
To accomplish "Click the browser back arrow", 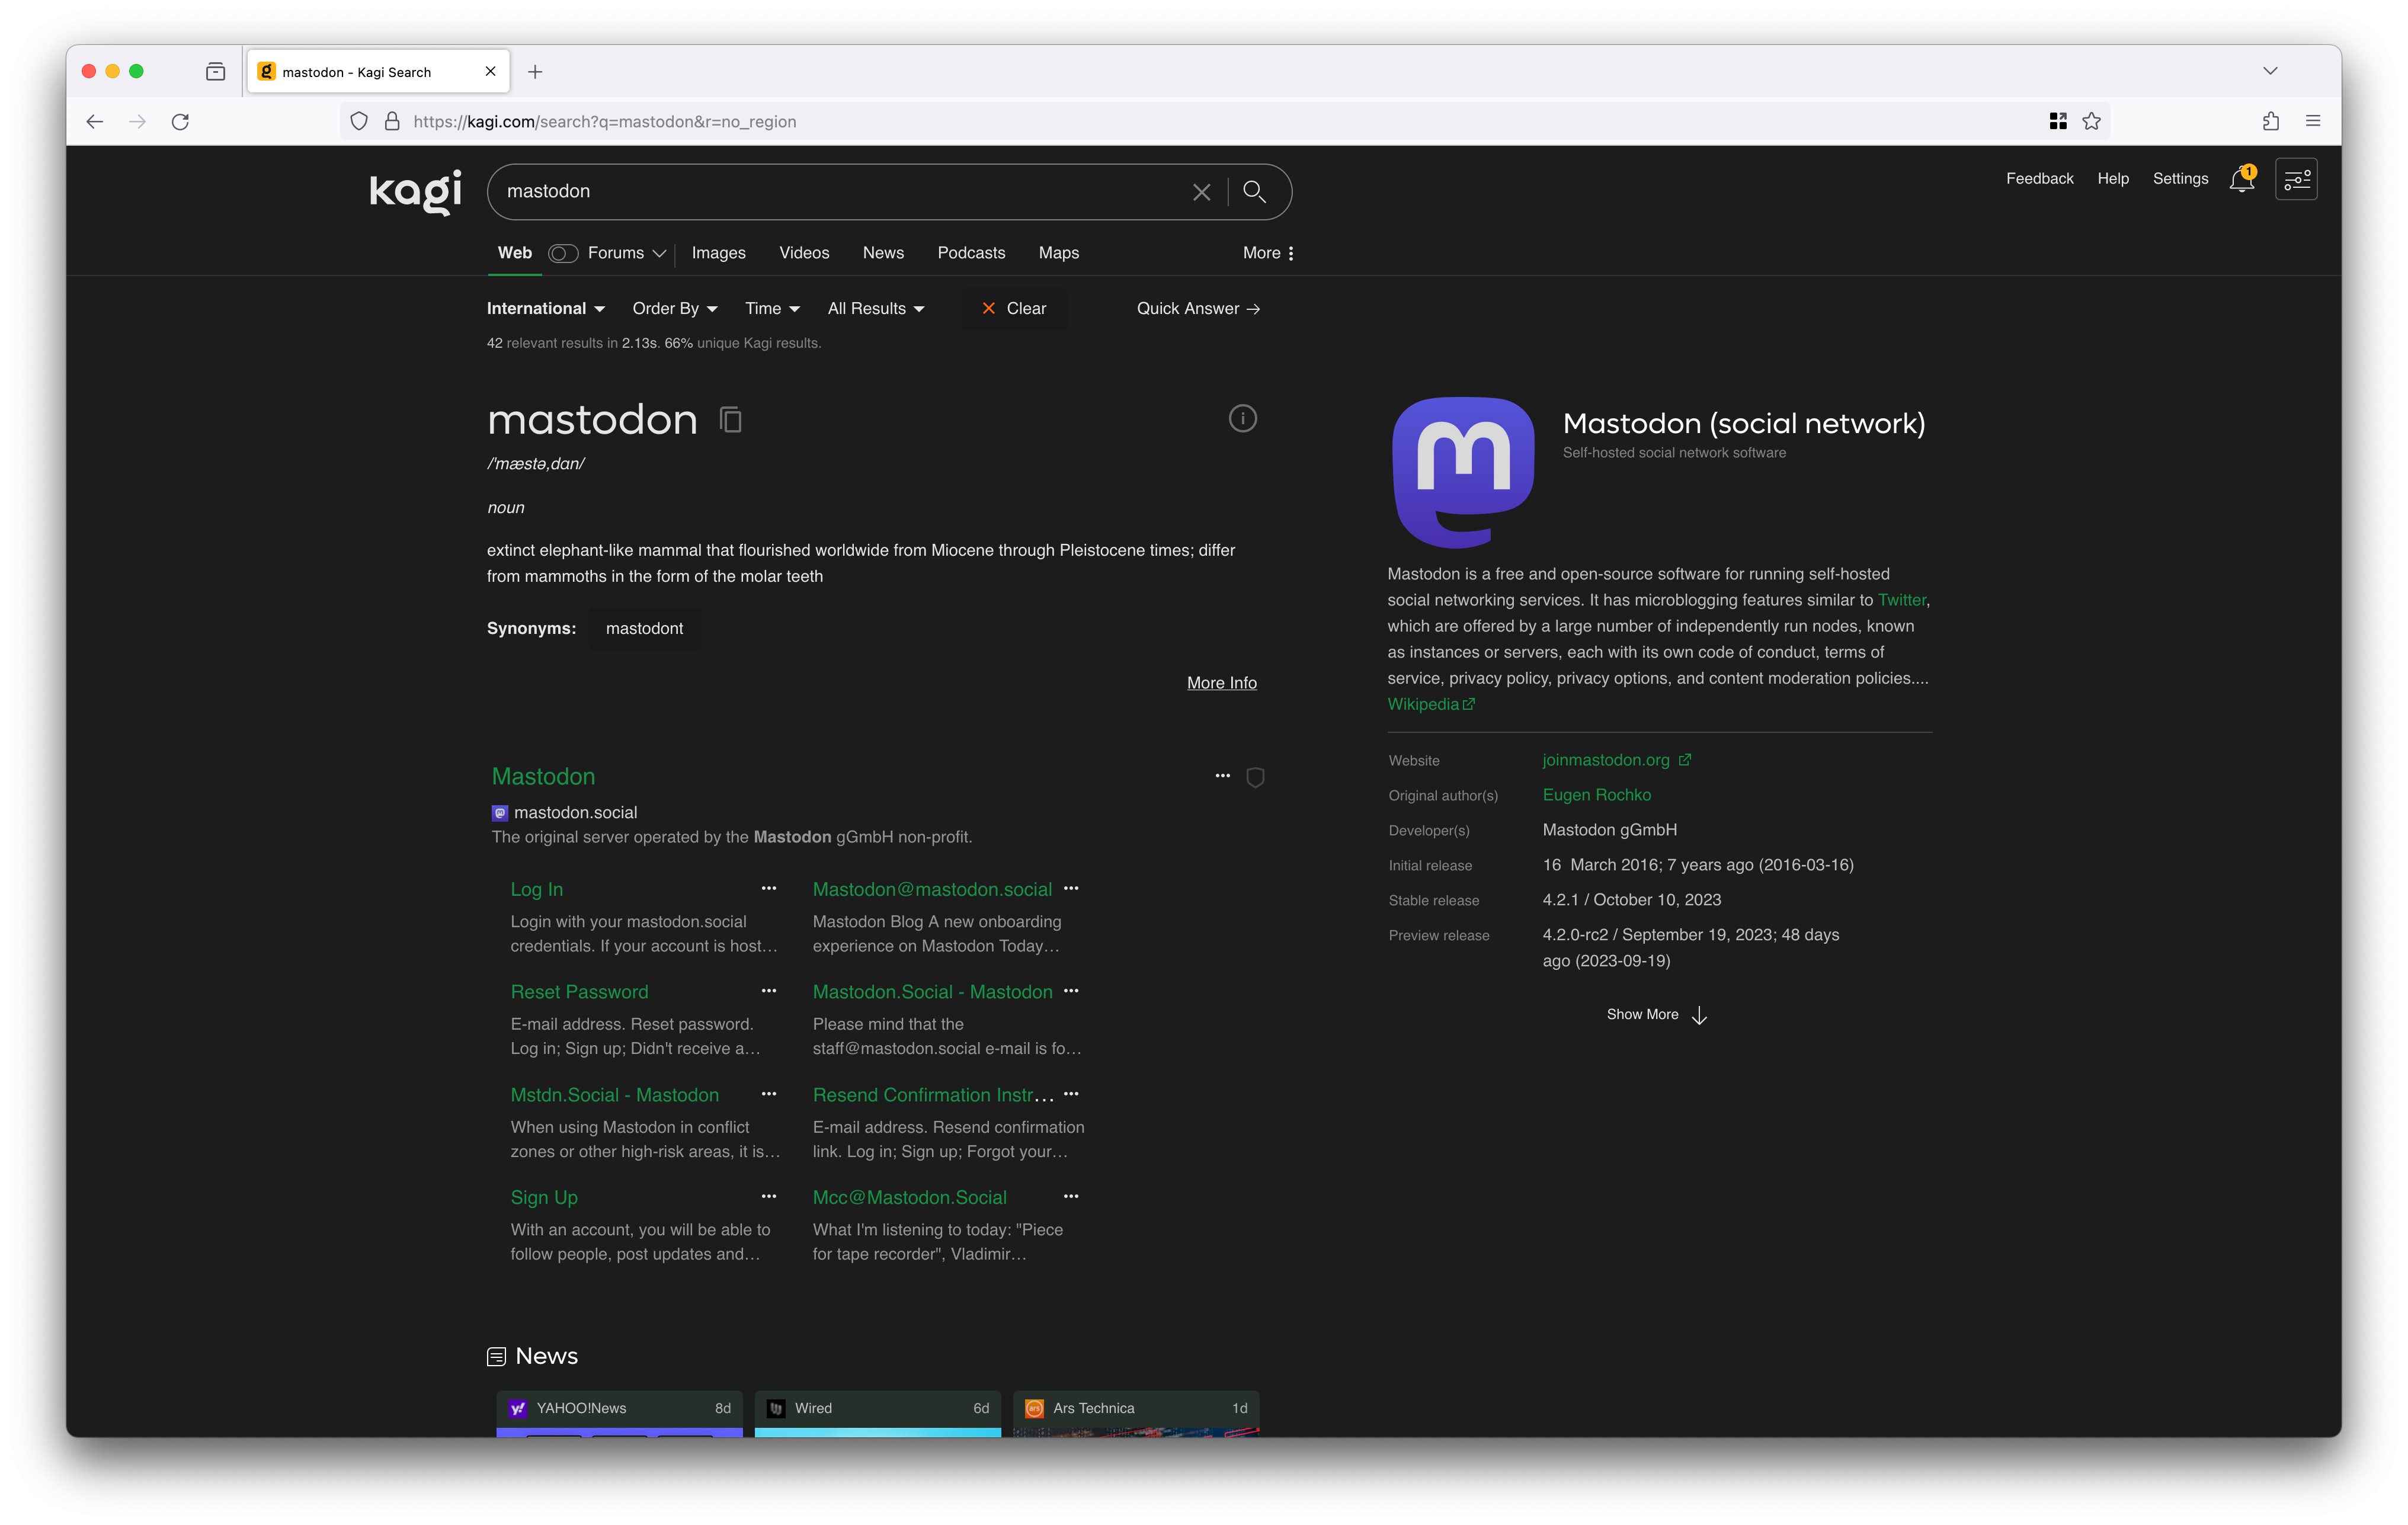I will coord(95,121).
